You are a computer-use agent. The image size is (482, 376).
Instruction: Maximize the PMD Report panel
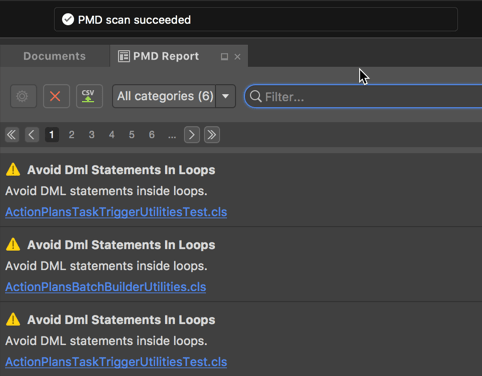point(224,57)
